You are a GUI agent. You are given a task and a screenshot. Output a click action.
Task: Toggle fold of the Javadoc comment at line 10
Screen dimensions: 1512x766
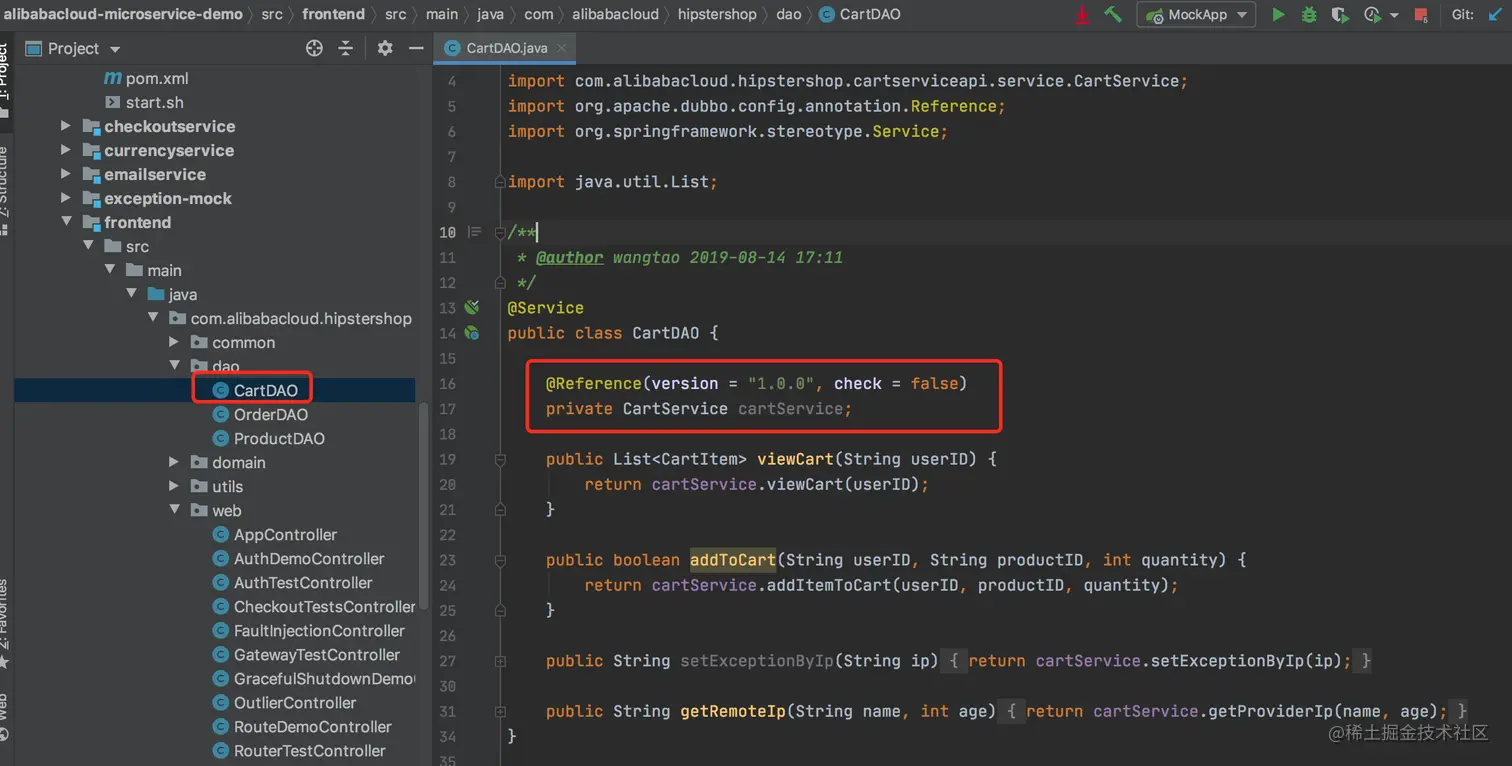coord(499,233)
